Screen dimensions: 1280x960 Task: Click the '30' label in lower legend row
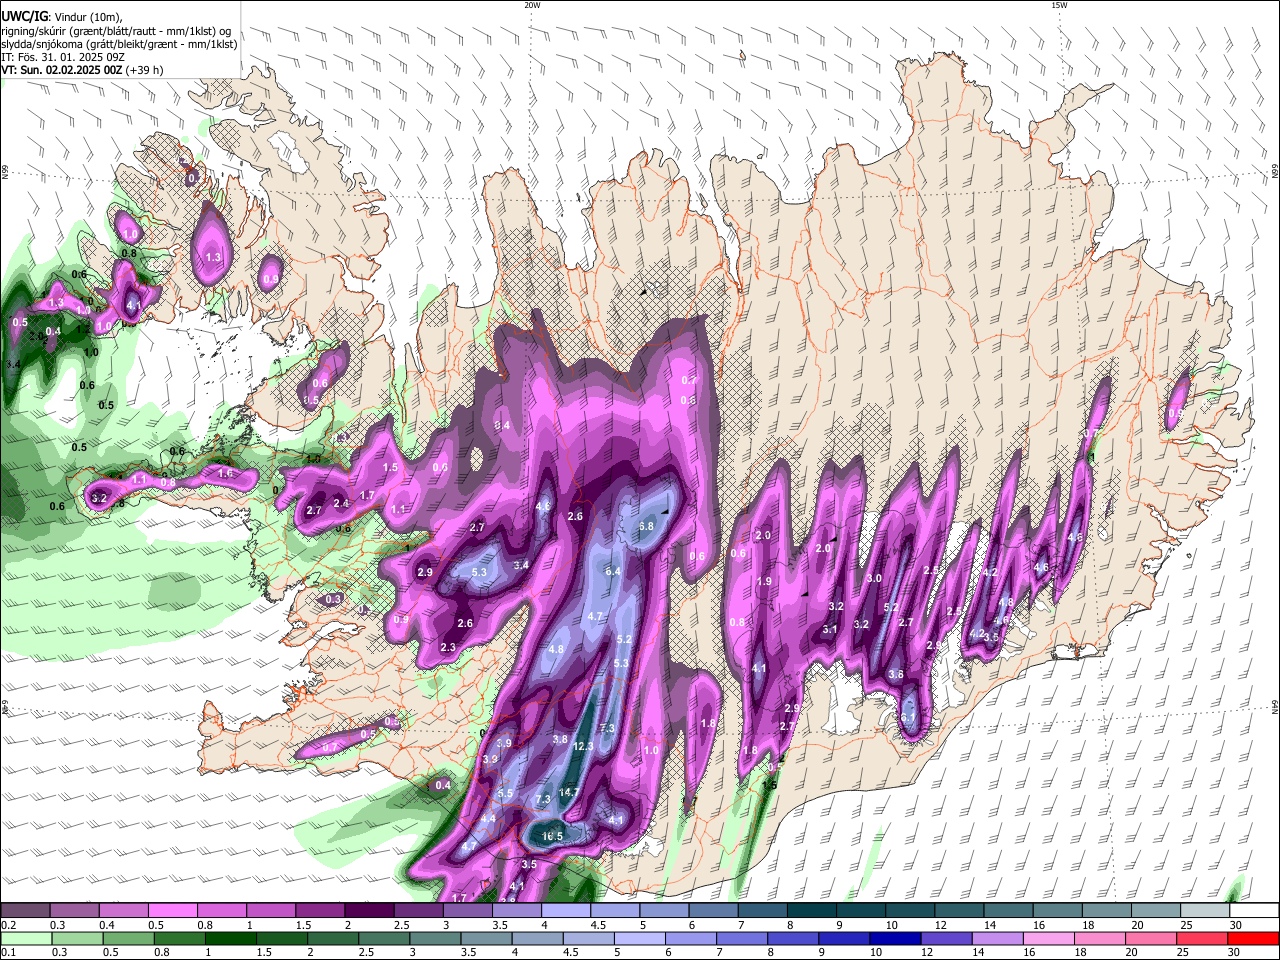pyautogui.click(x=1233, y=952)
